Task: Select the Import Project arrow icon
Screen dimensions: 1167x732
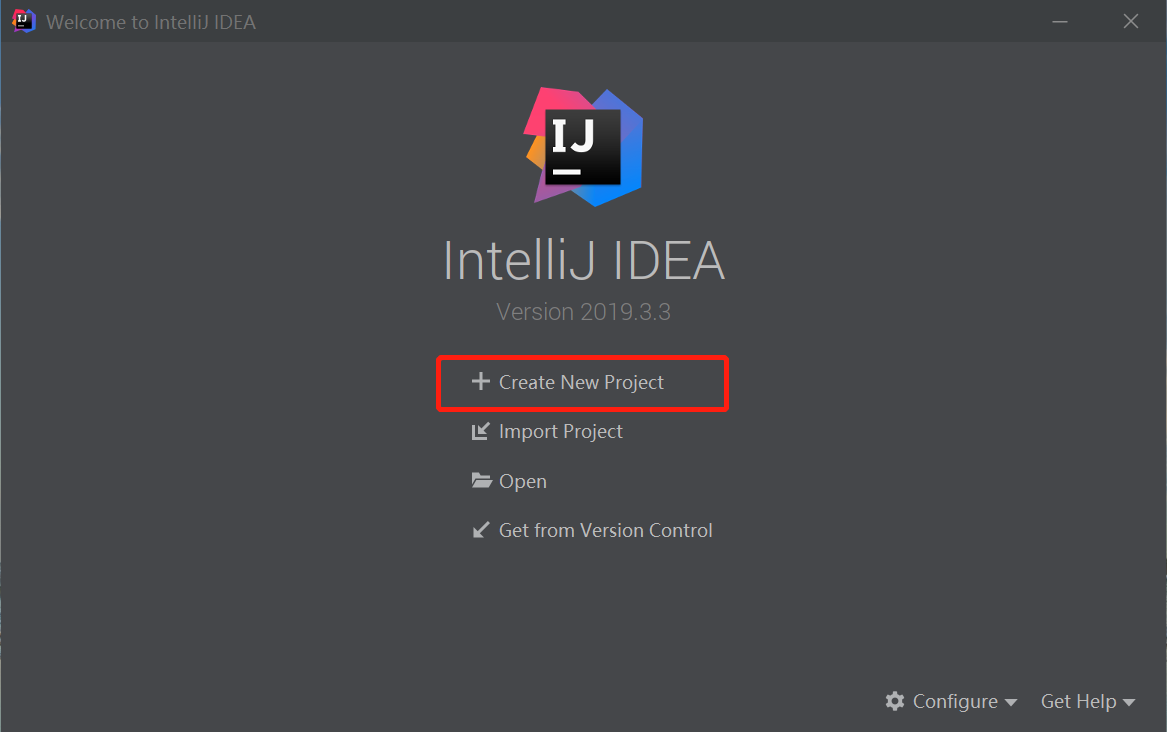Action: click(481, 431)
